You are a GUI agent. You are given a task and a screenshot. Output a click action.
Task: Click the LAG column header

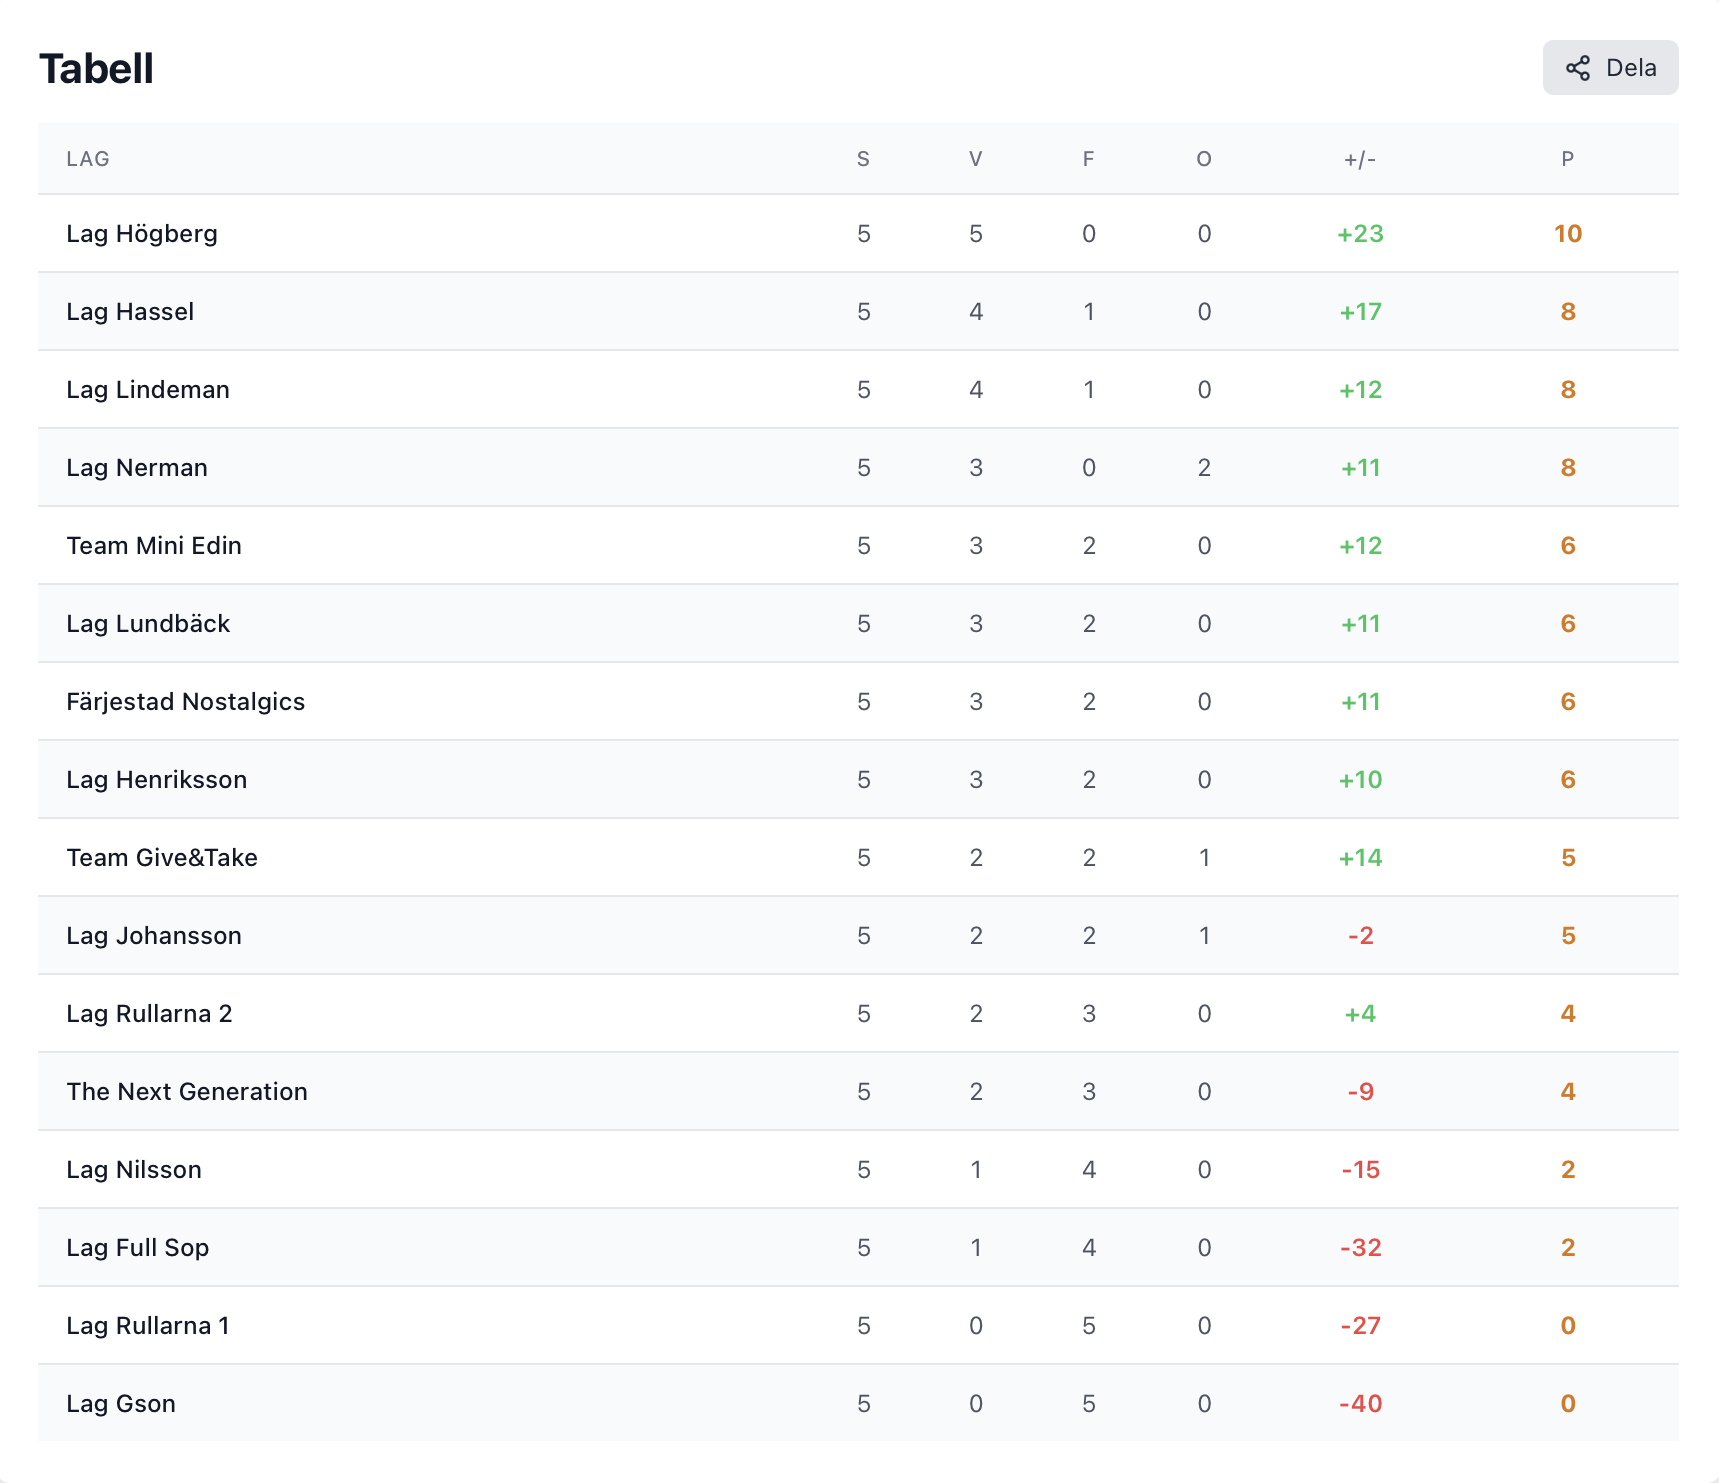pyautogui.click(x=88, y=159)
